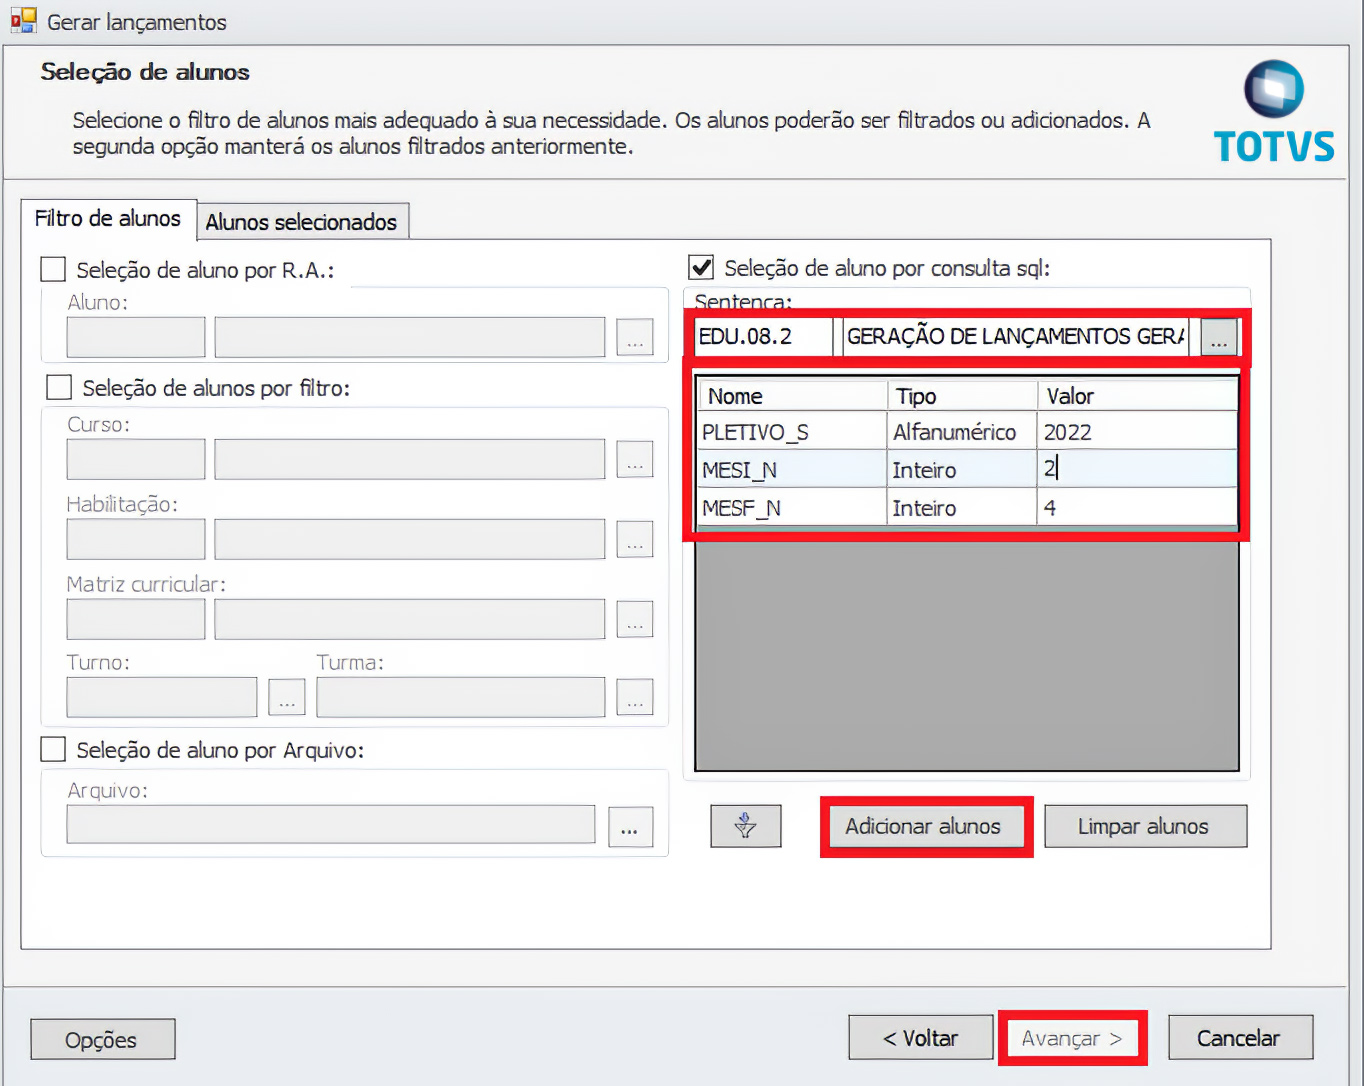Open the Aluno lookup ellipsis button

[x=634, y=338]
